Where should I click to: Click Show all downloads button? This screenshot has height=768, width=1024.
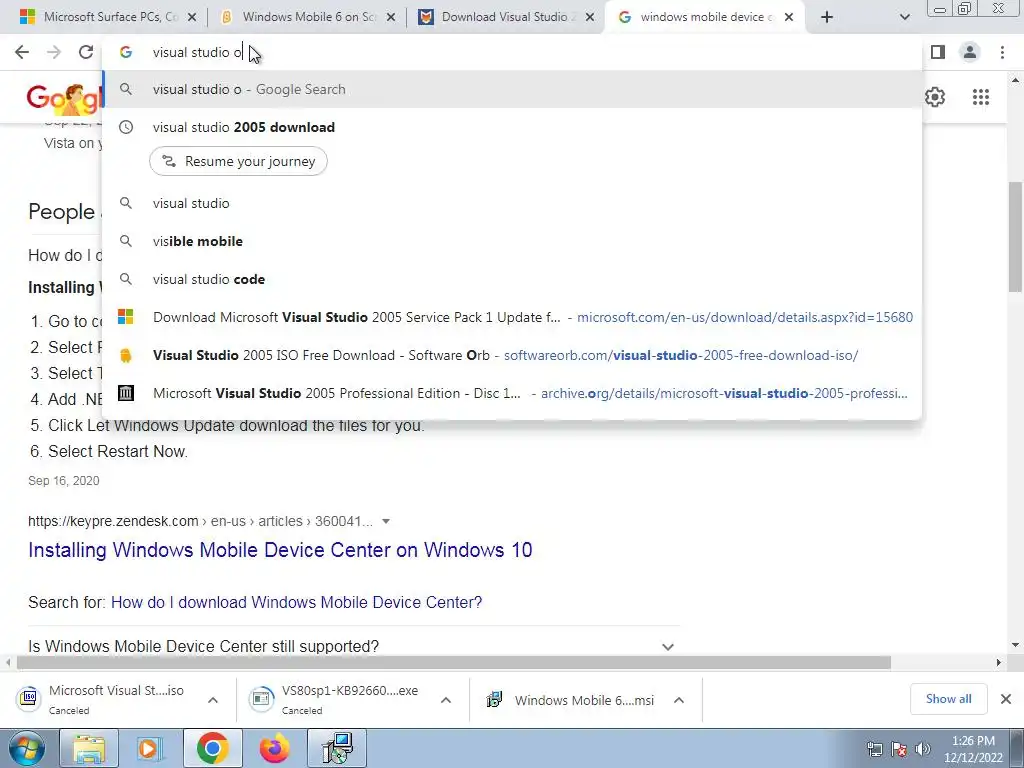(x=948, y=699)
